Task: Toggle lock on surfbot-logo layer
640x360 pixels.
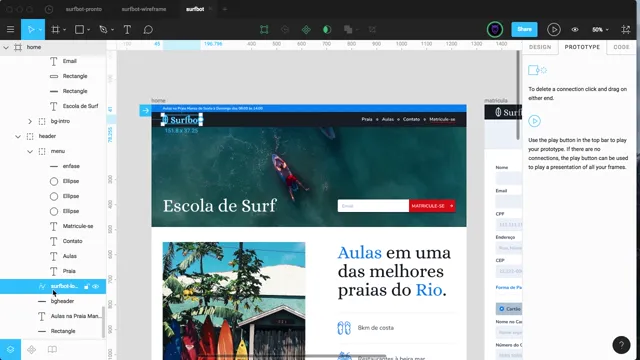Action: coord(87,287)
